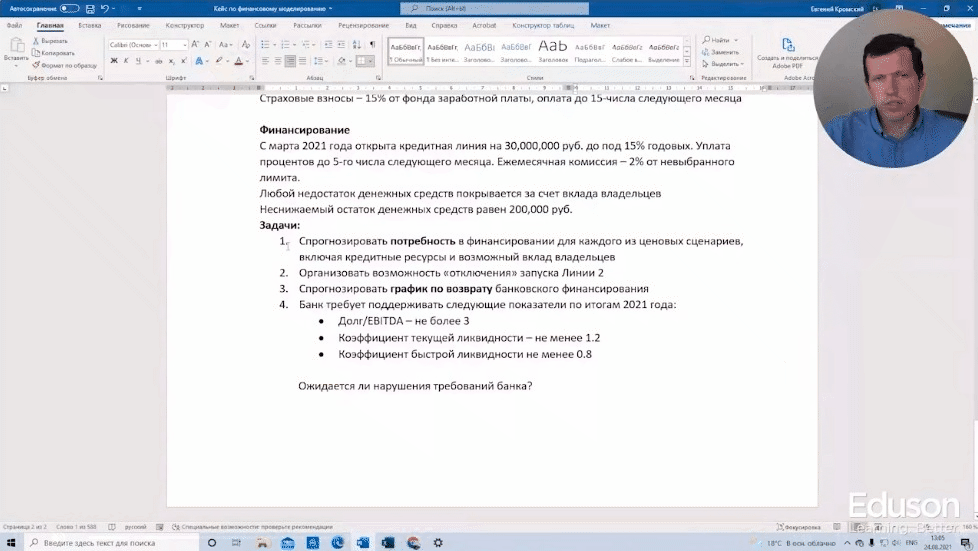978x551 pixels.
Task: Click the Bullets list icon
Action: (x=265, y=45)
